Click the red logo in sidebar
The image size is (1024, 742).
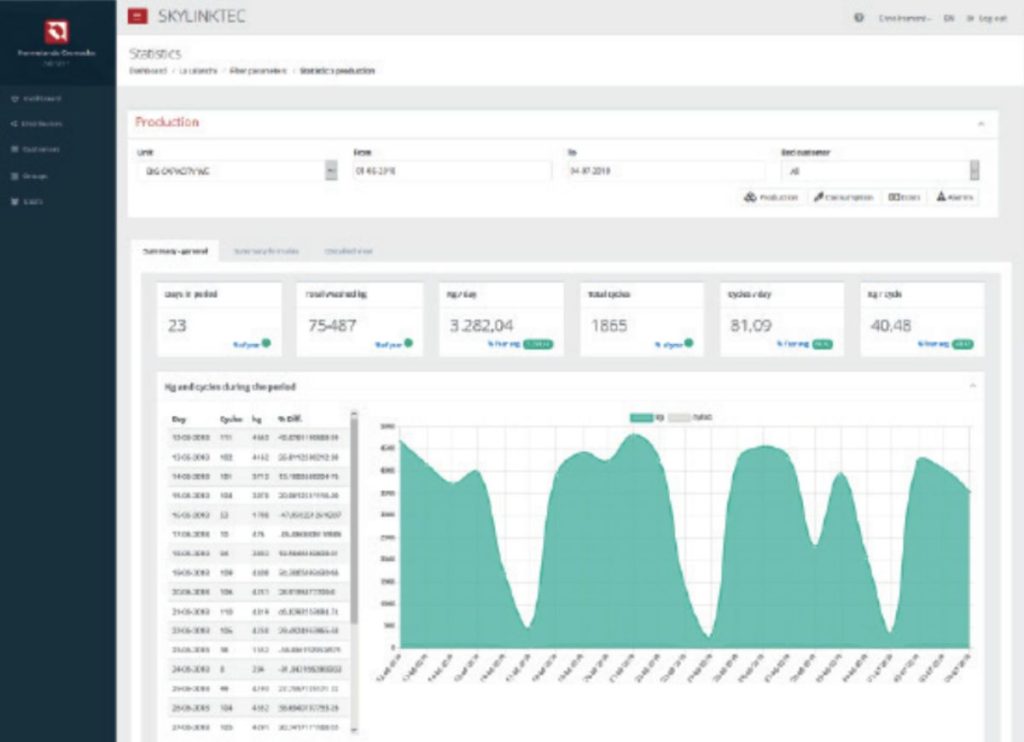point(57,32)
